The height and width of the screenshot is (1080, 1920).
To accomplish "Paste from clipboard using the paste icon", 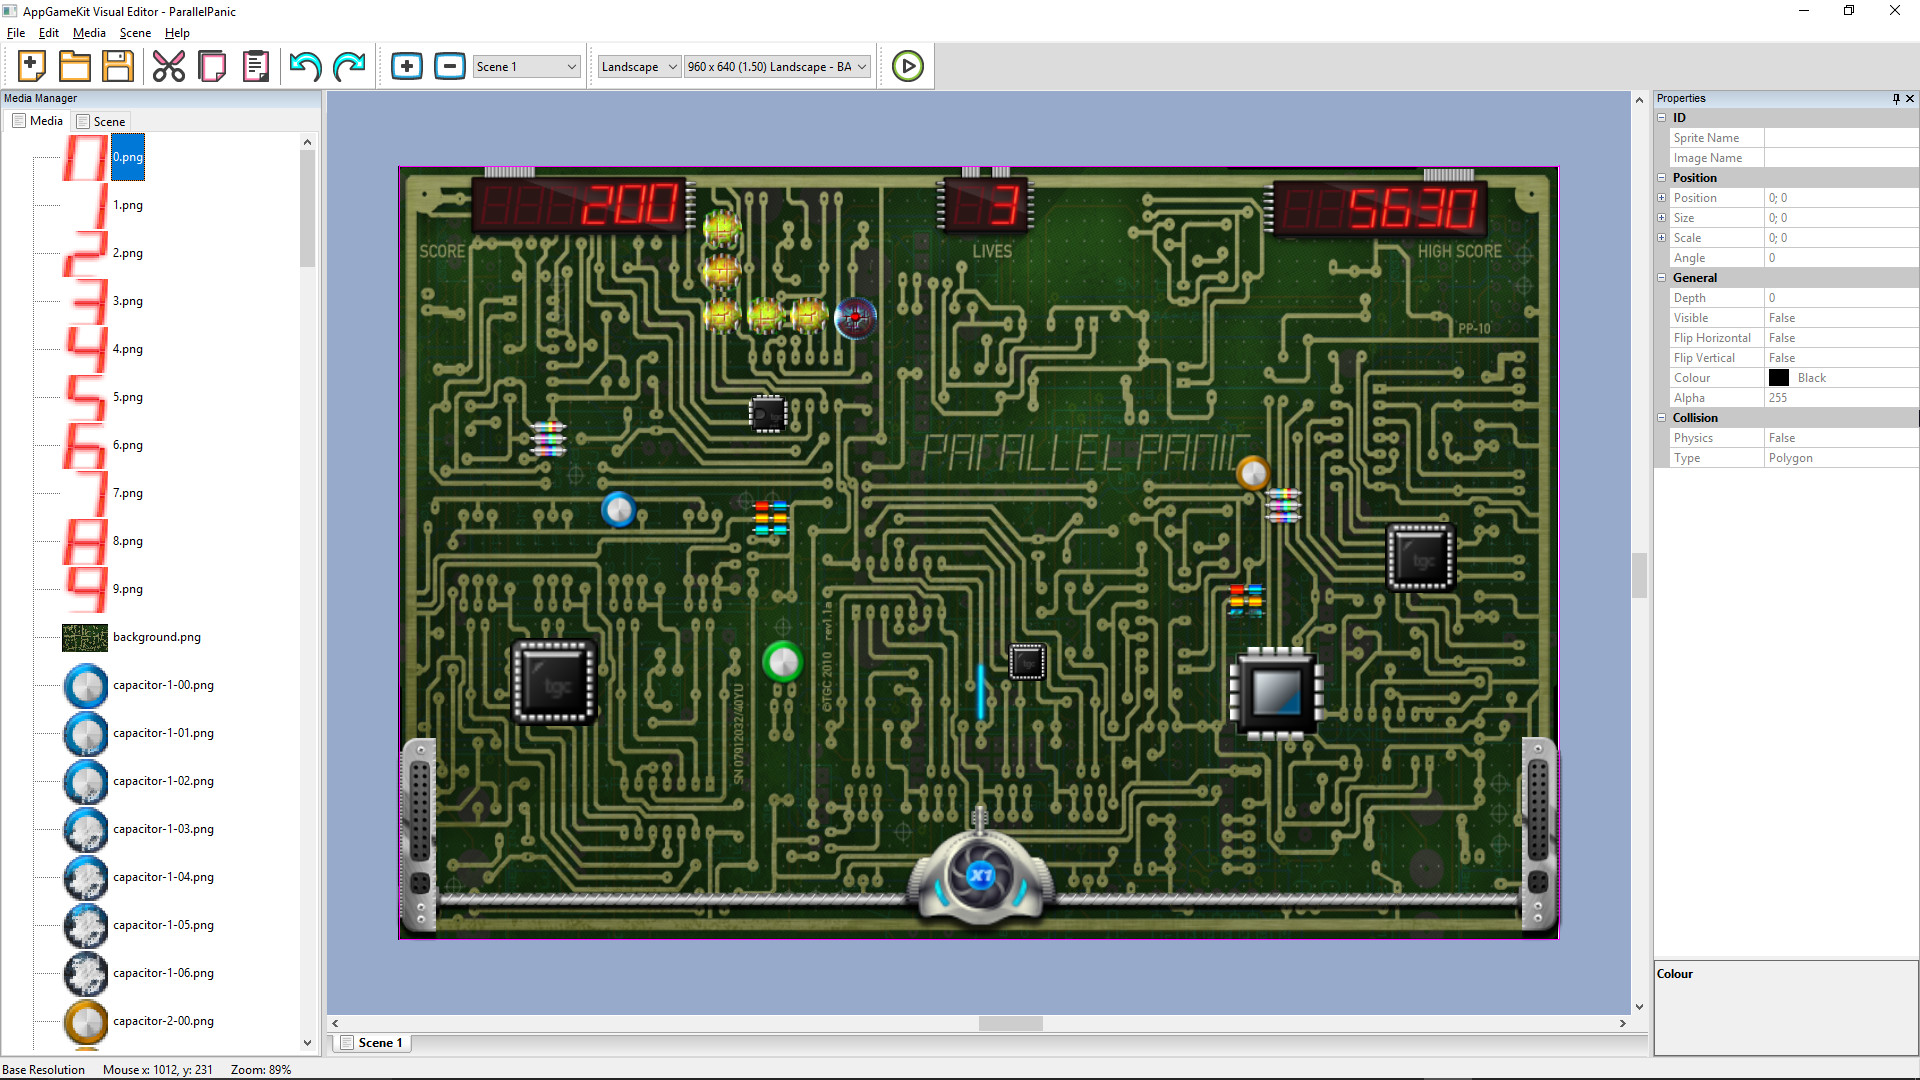I will (x=255, y=65).
